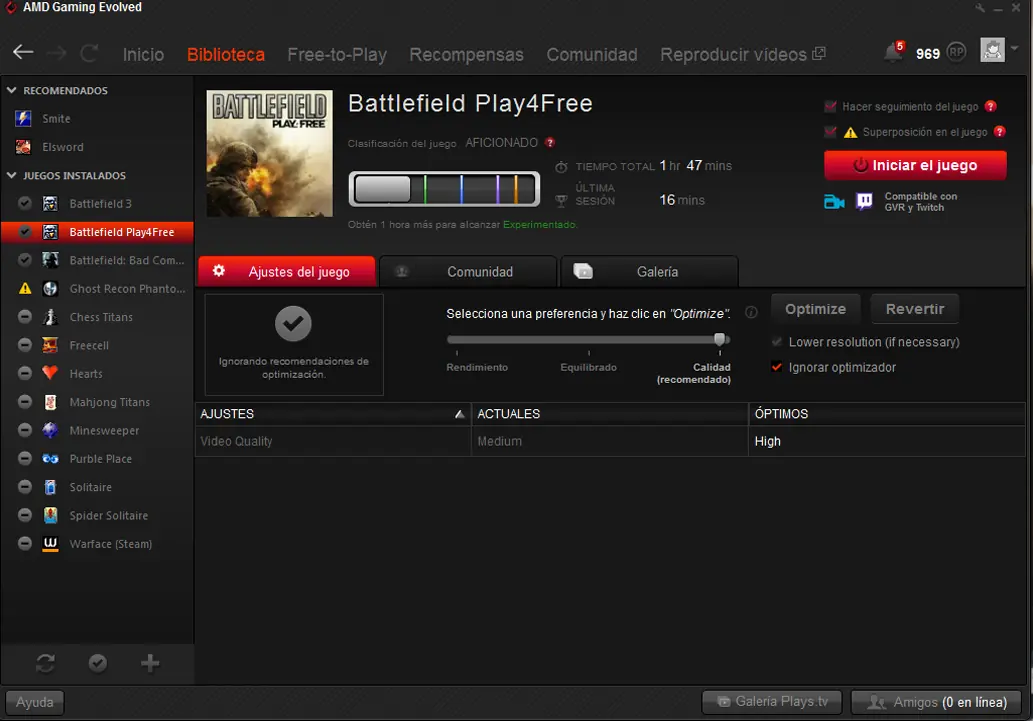Rescan games with the sync icon
Image resolution: width=1033 pixels, height=721 pixels.
(45, 663)
